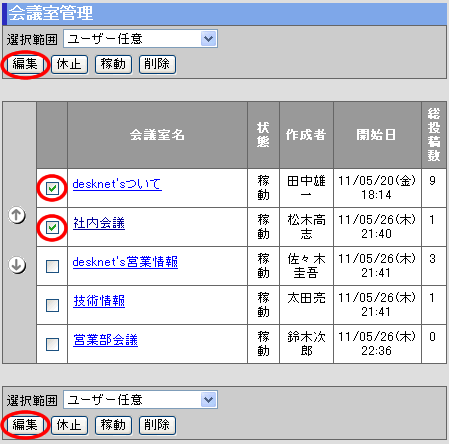
Task: Uncheck the 社内会議 row checkbox
Action: [x=52, y=227]
